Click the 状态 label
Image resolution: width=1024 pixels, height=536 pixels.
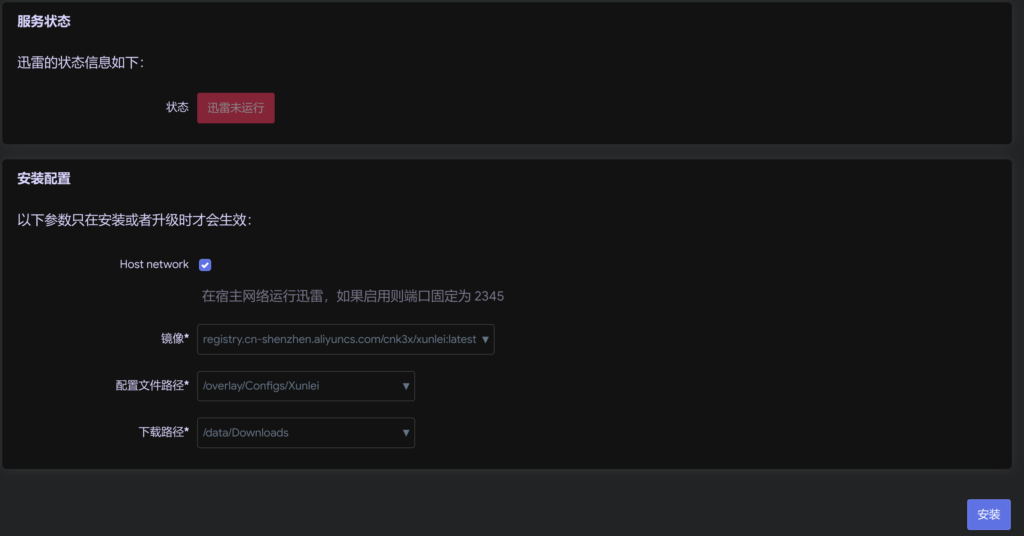tap(177, 107)
